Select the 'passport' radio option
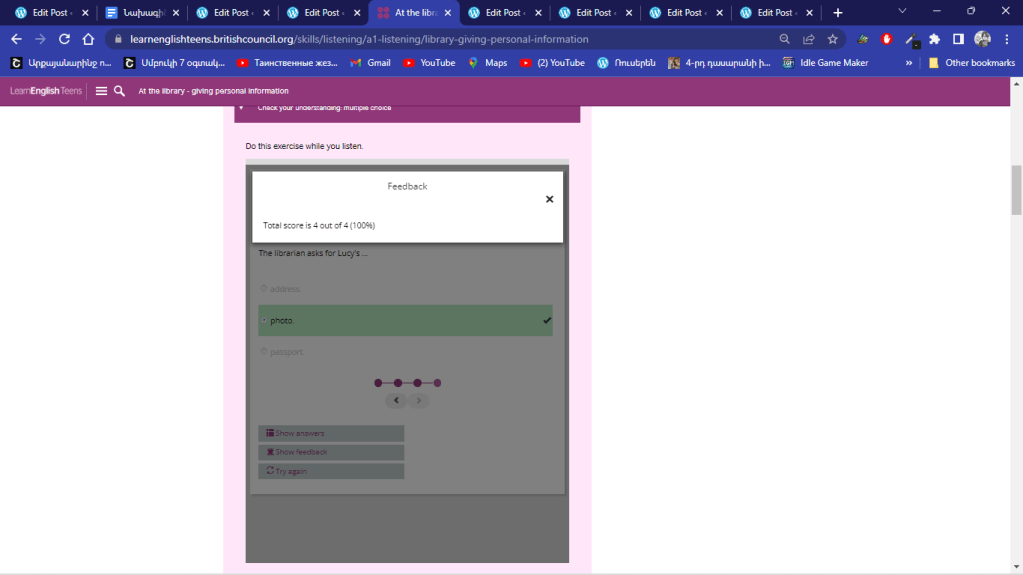The width and height of the screenshot is (1023, 575). [264, 352]
